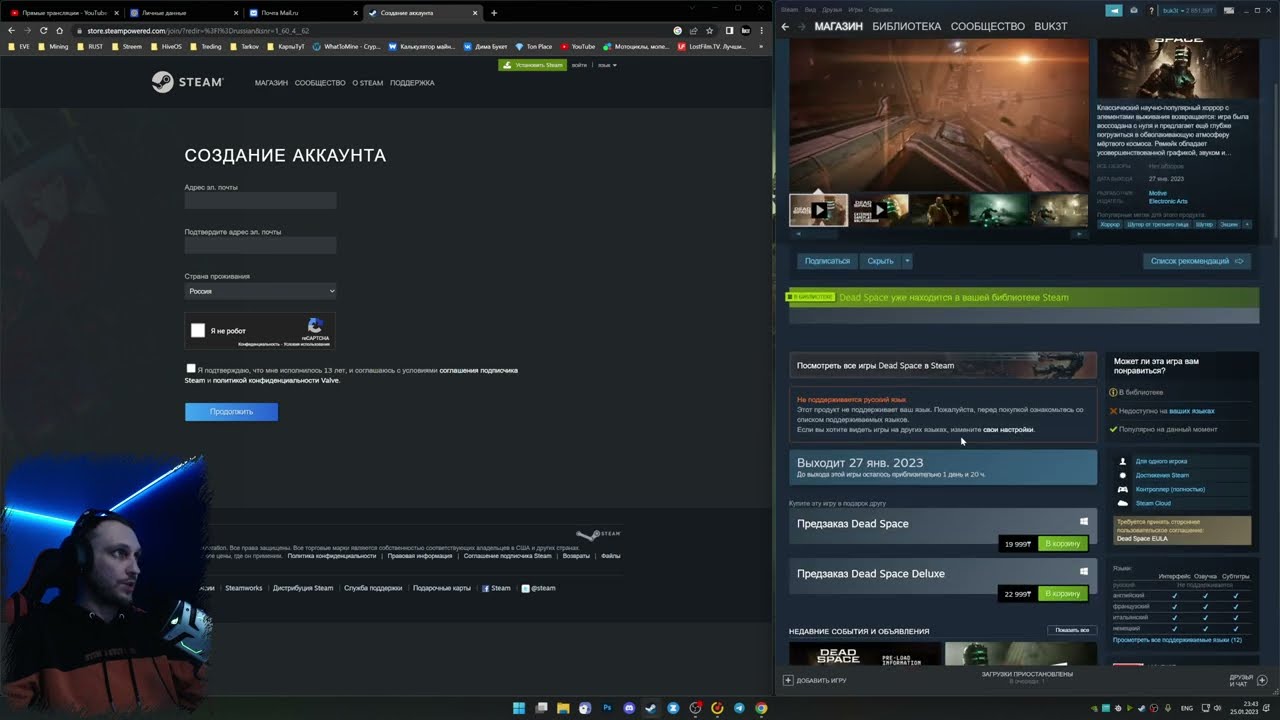Open the Служба поддержки footer link
Screen dimensions: 1280x720
pos(373,588)
